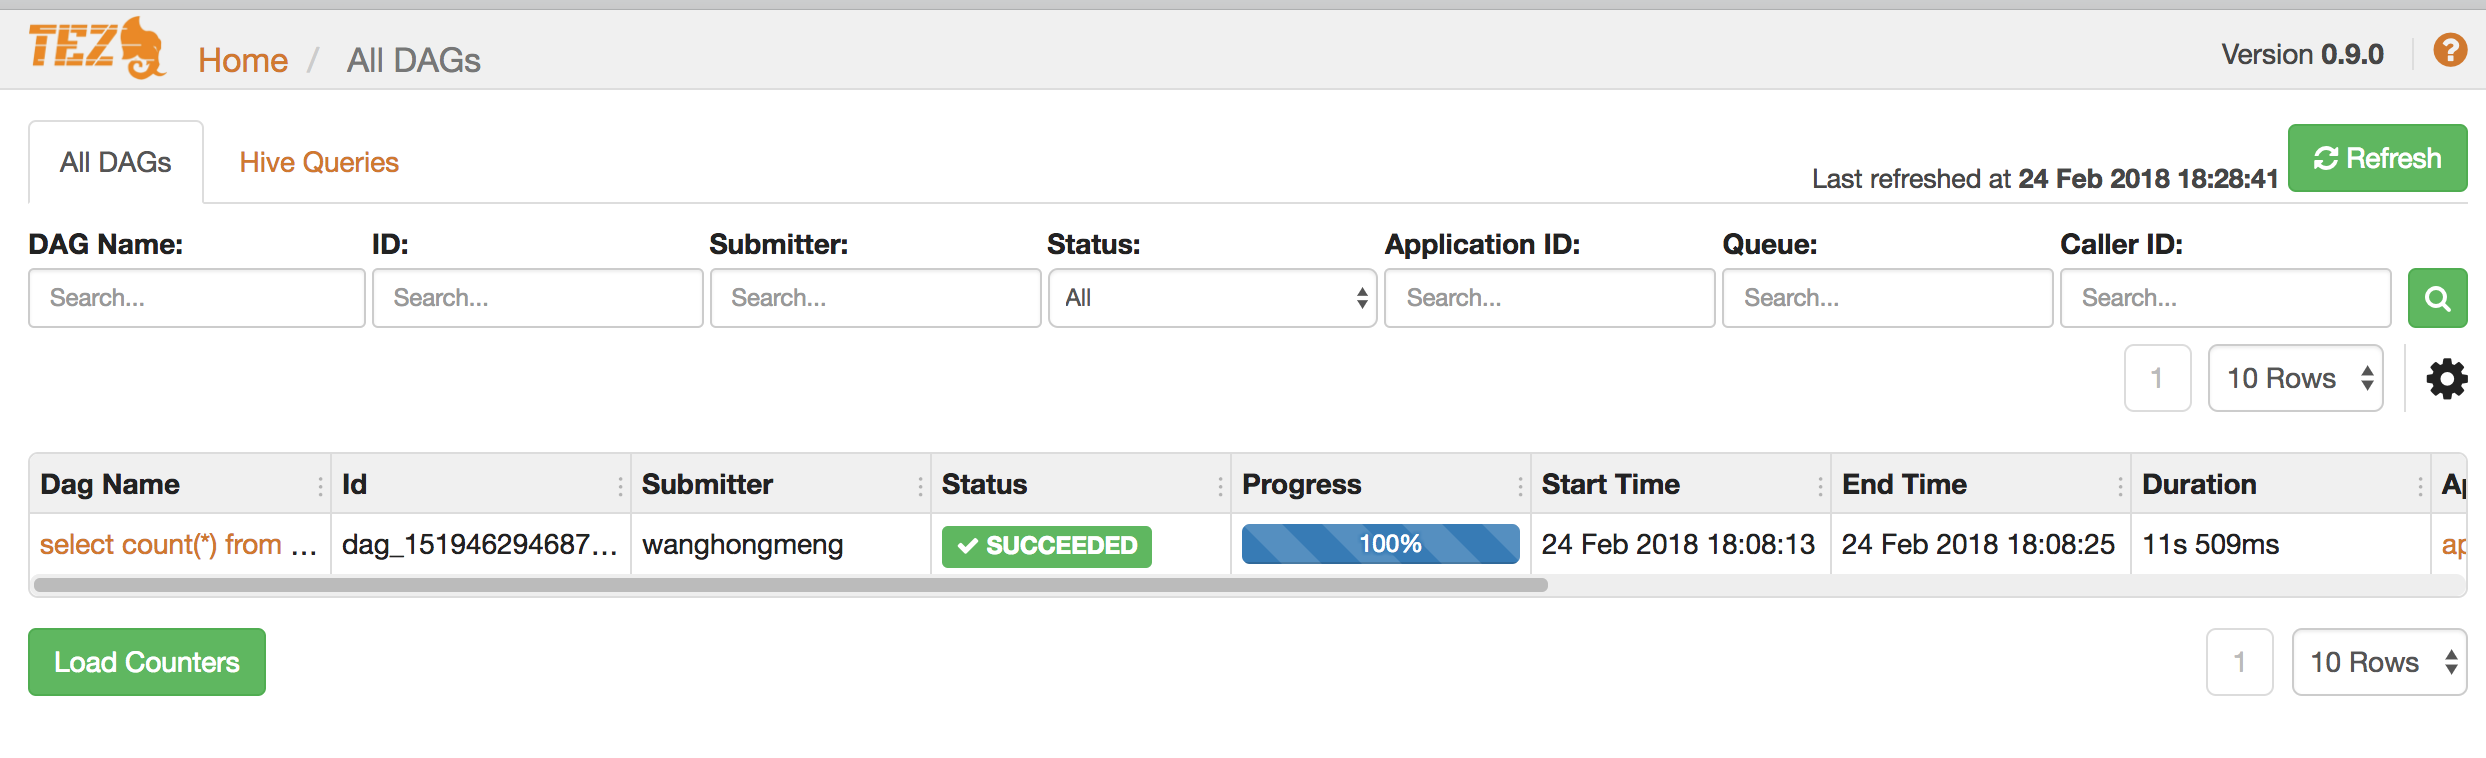The width and height of the screenshot is (2486, 758).
Task: Click the SUCCEEDED status badge
Action: click(1046, 546)
